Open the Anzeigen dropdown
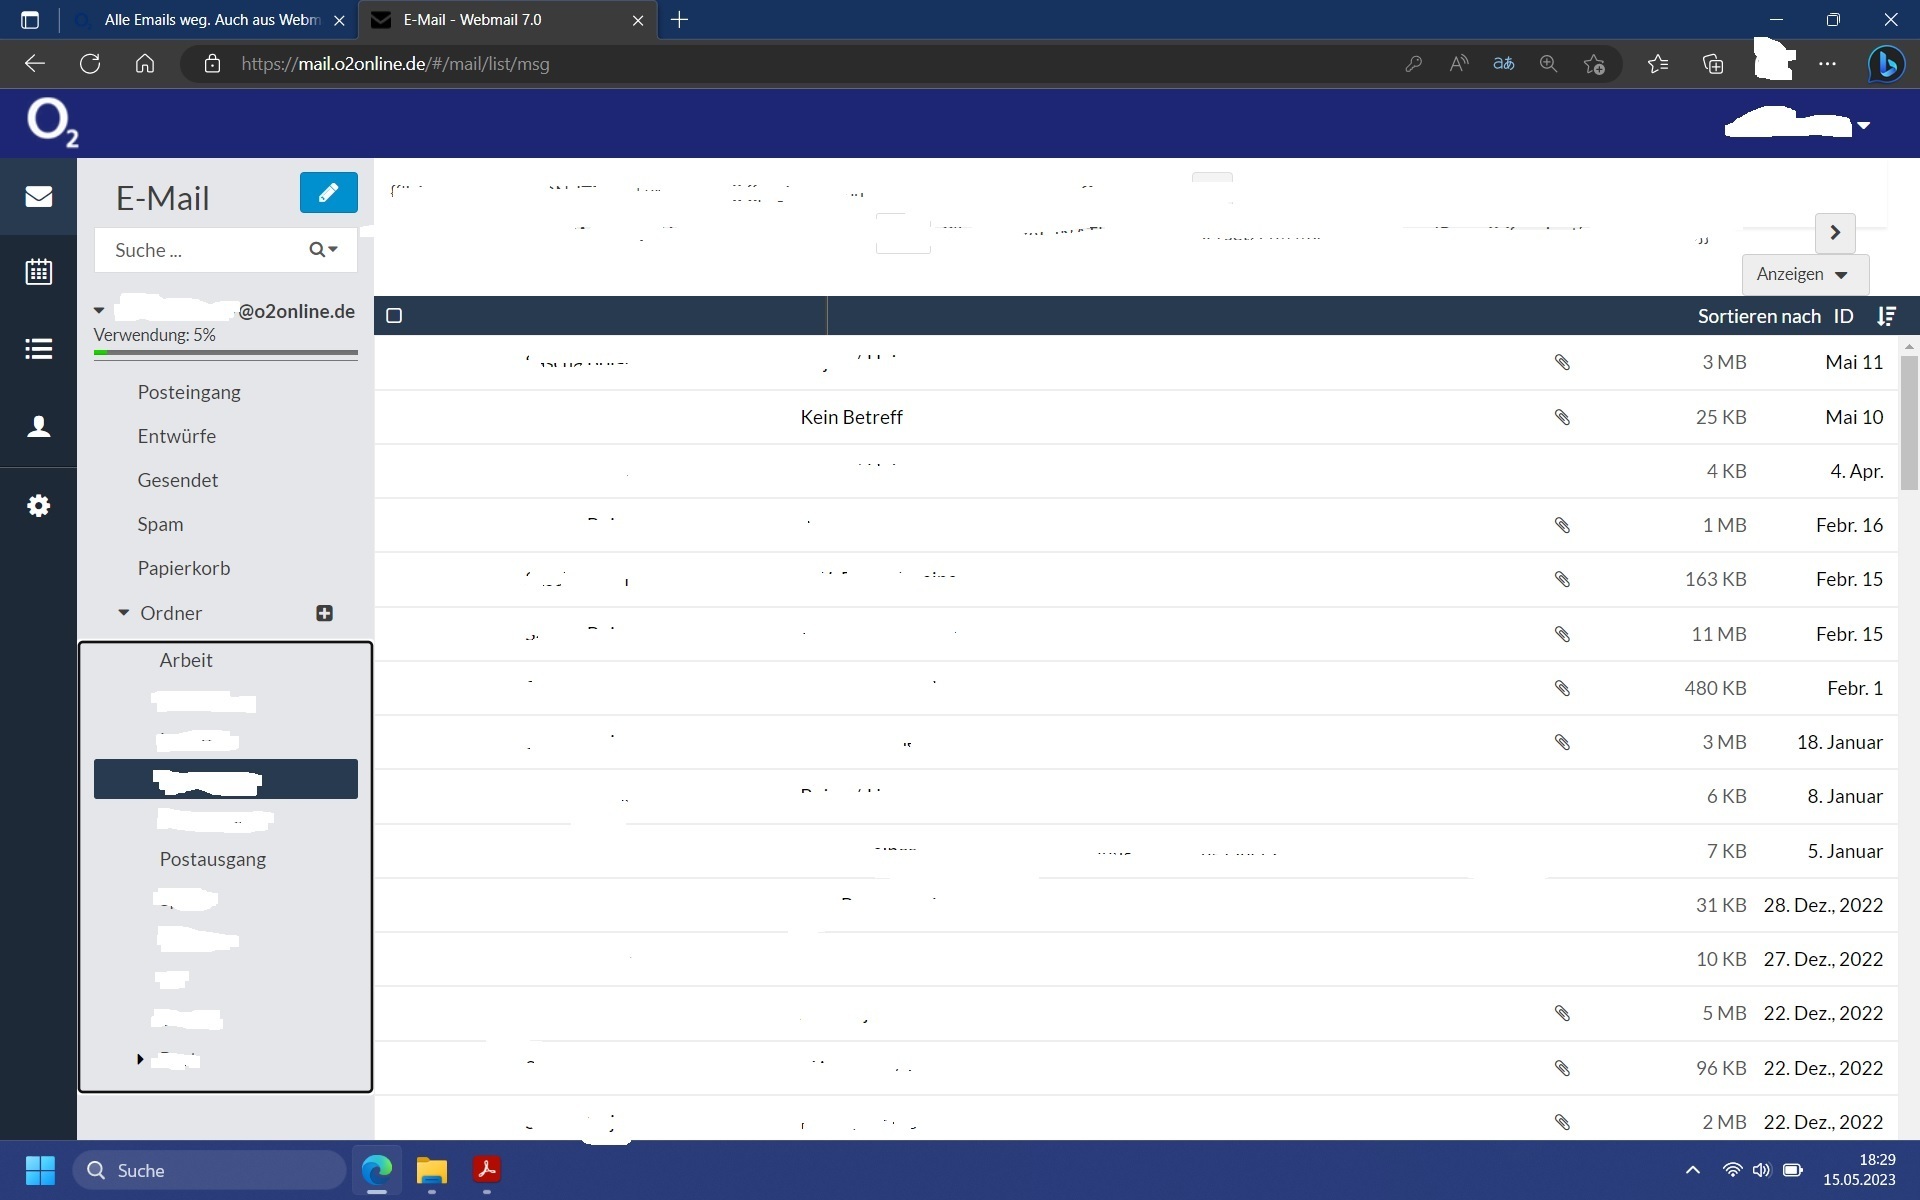Image resolution: width=1920 pixels, height=1200 pixels. click(1805, 274)
